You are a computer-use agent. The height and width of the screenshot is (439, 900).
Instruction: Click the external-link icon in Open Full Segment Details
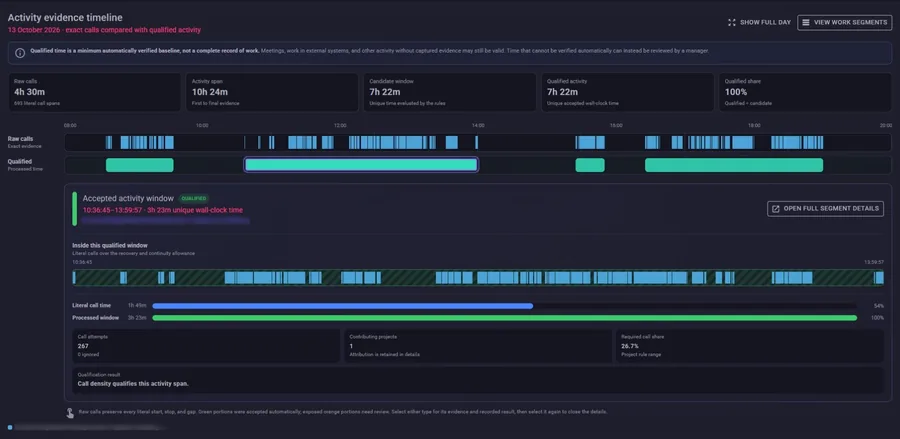(775, 209)
